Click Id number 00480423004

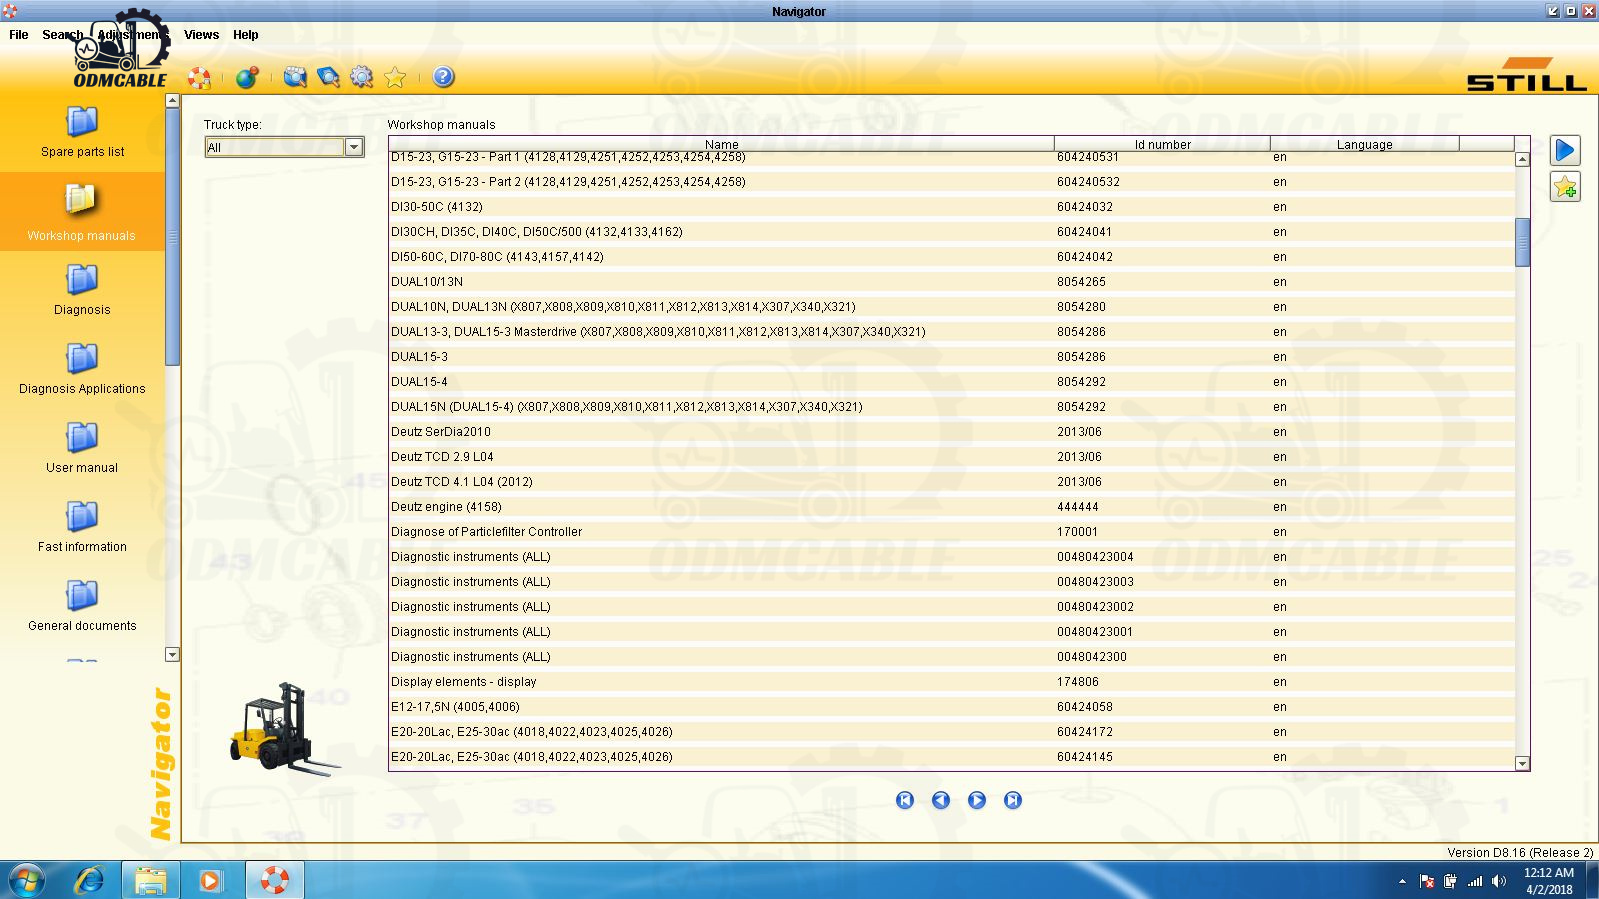(x=1095, y=557)
